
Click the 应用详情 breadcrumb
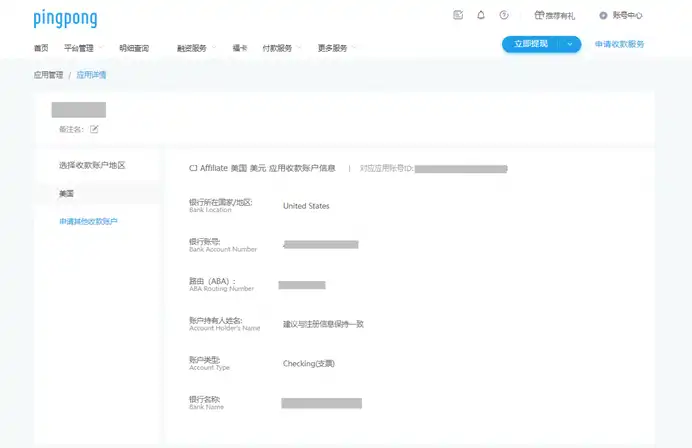[x=91, y=75]
